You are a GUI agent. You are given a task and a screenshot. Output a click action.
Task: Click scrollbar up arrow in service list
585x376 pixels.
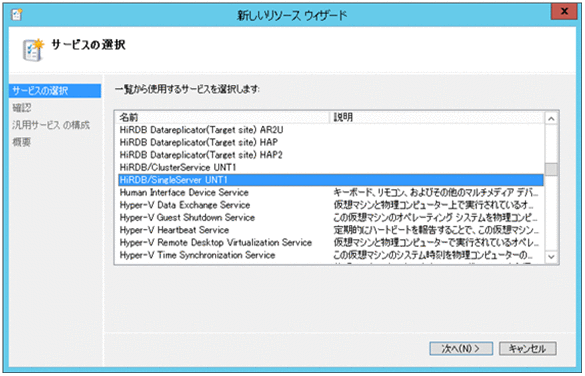pos(551,119)
